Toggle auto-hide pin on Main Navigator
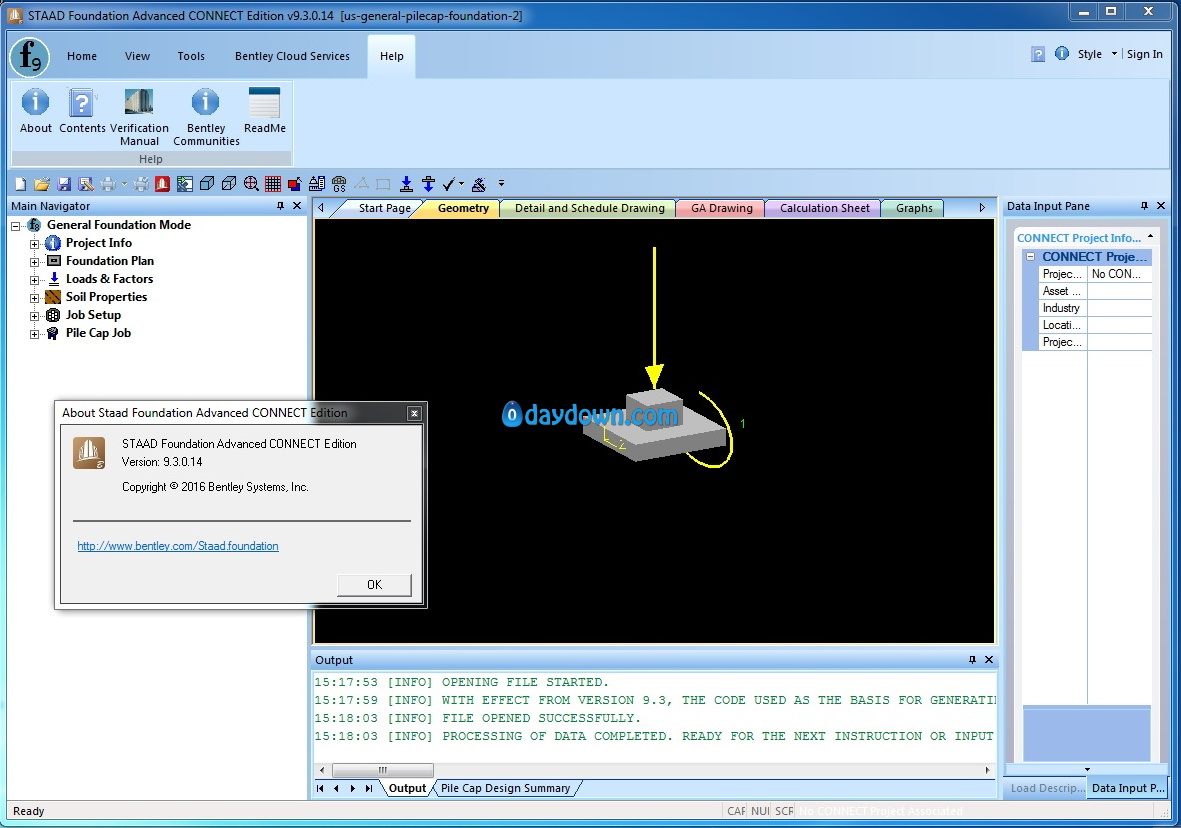This screenshot has width=1181, height=828. coord(280,206)
